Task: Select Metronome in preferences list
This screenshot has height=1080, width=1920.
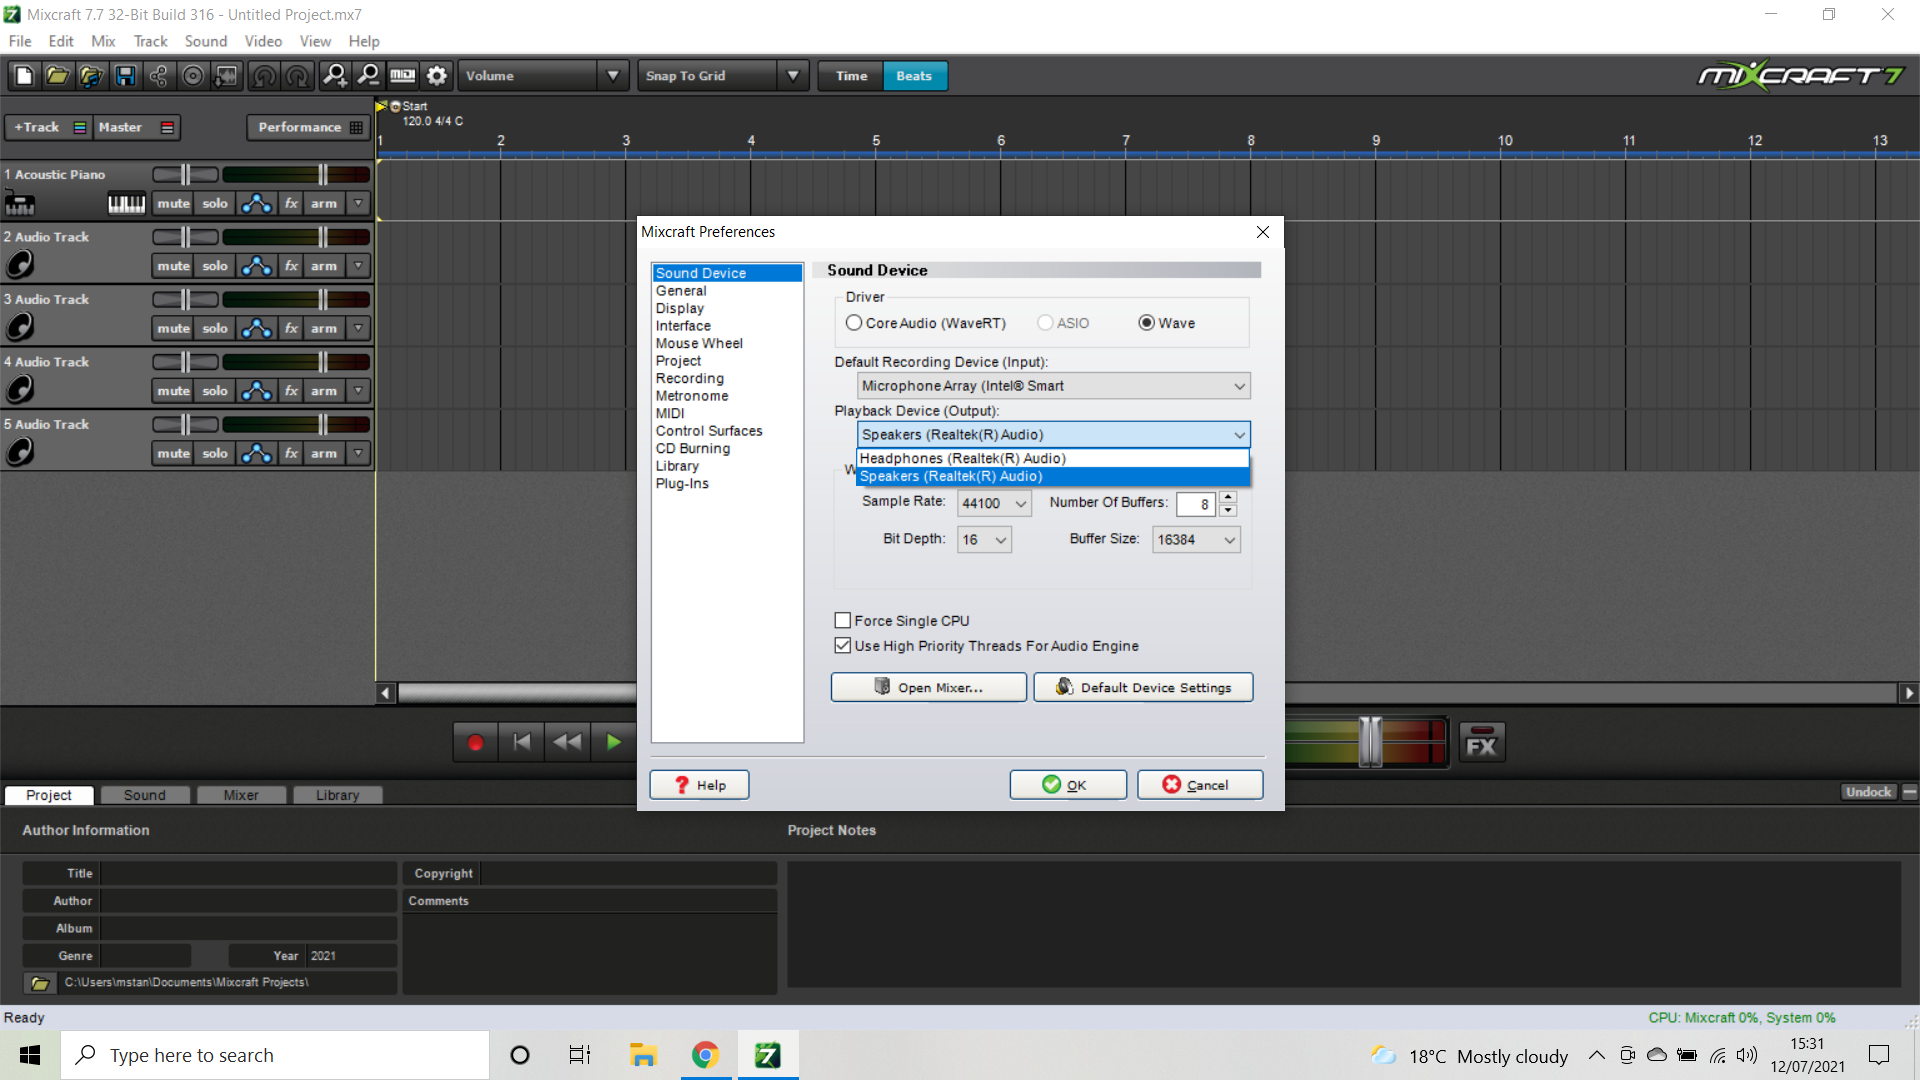Action: (692, 396)
